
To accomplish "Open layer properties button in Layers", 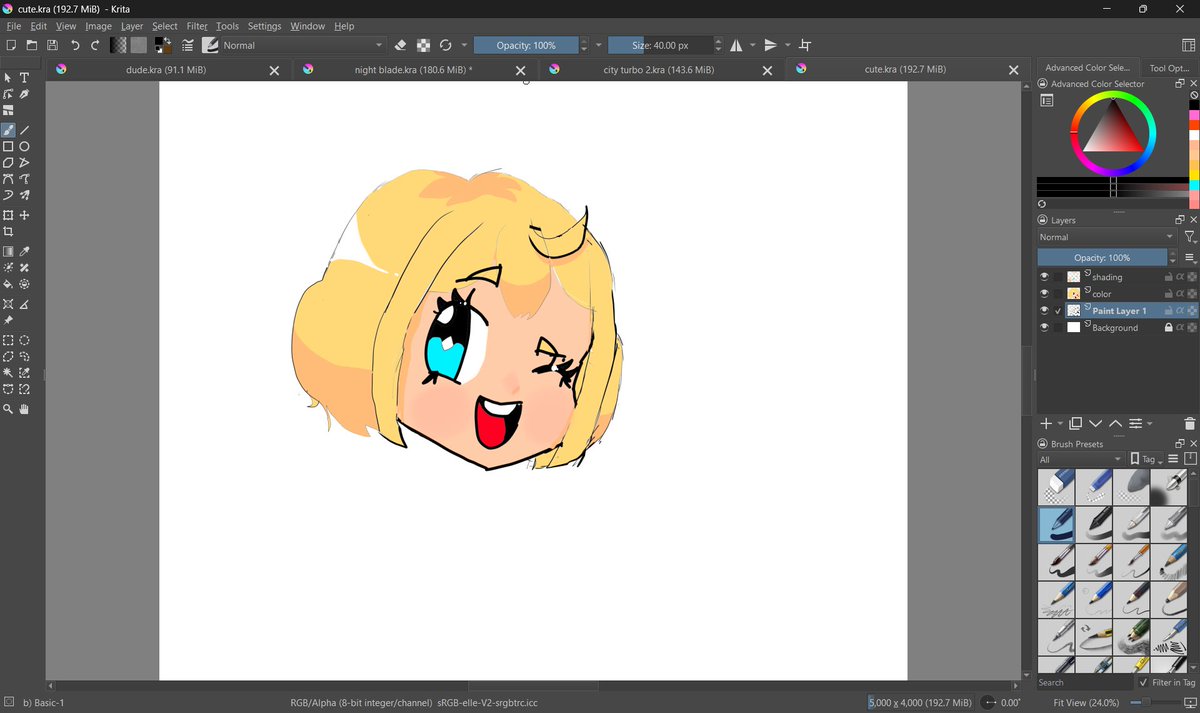I will coord(1136,424).
